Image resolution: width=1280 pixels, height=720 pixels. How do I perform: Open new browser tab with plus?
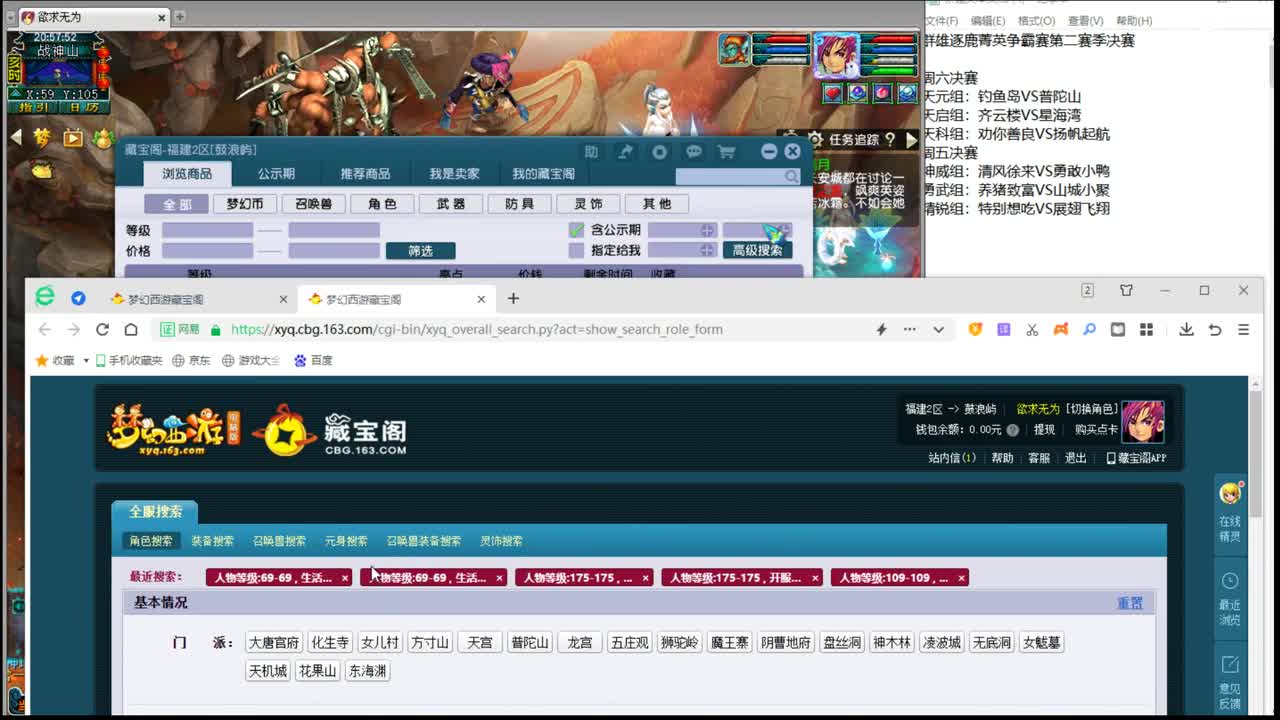pyautogui.click(x=513, y=298)
